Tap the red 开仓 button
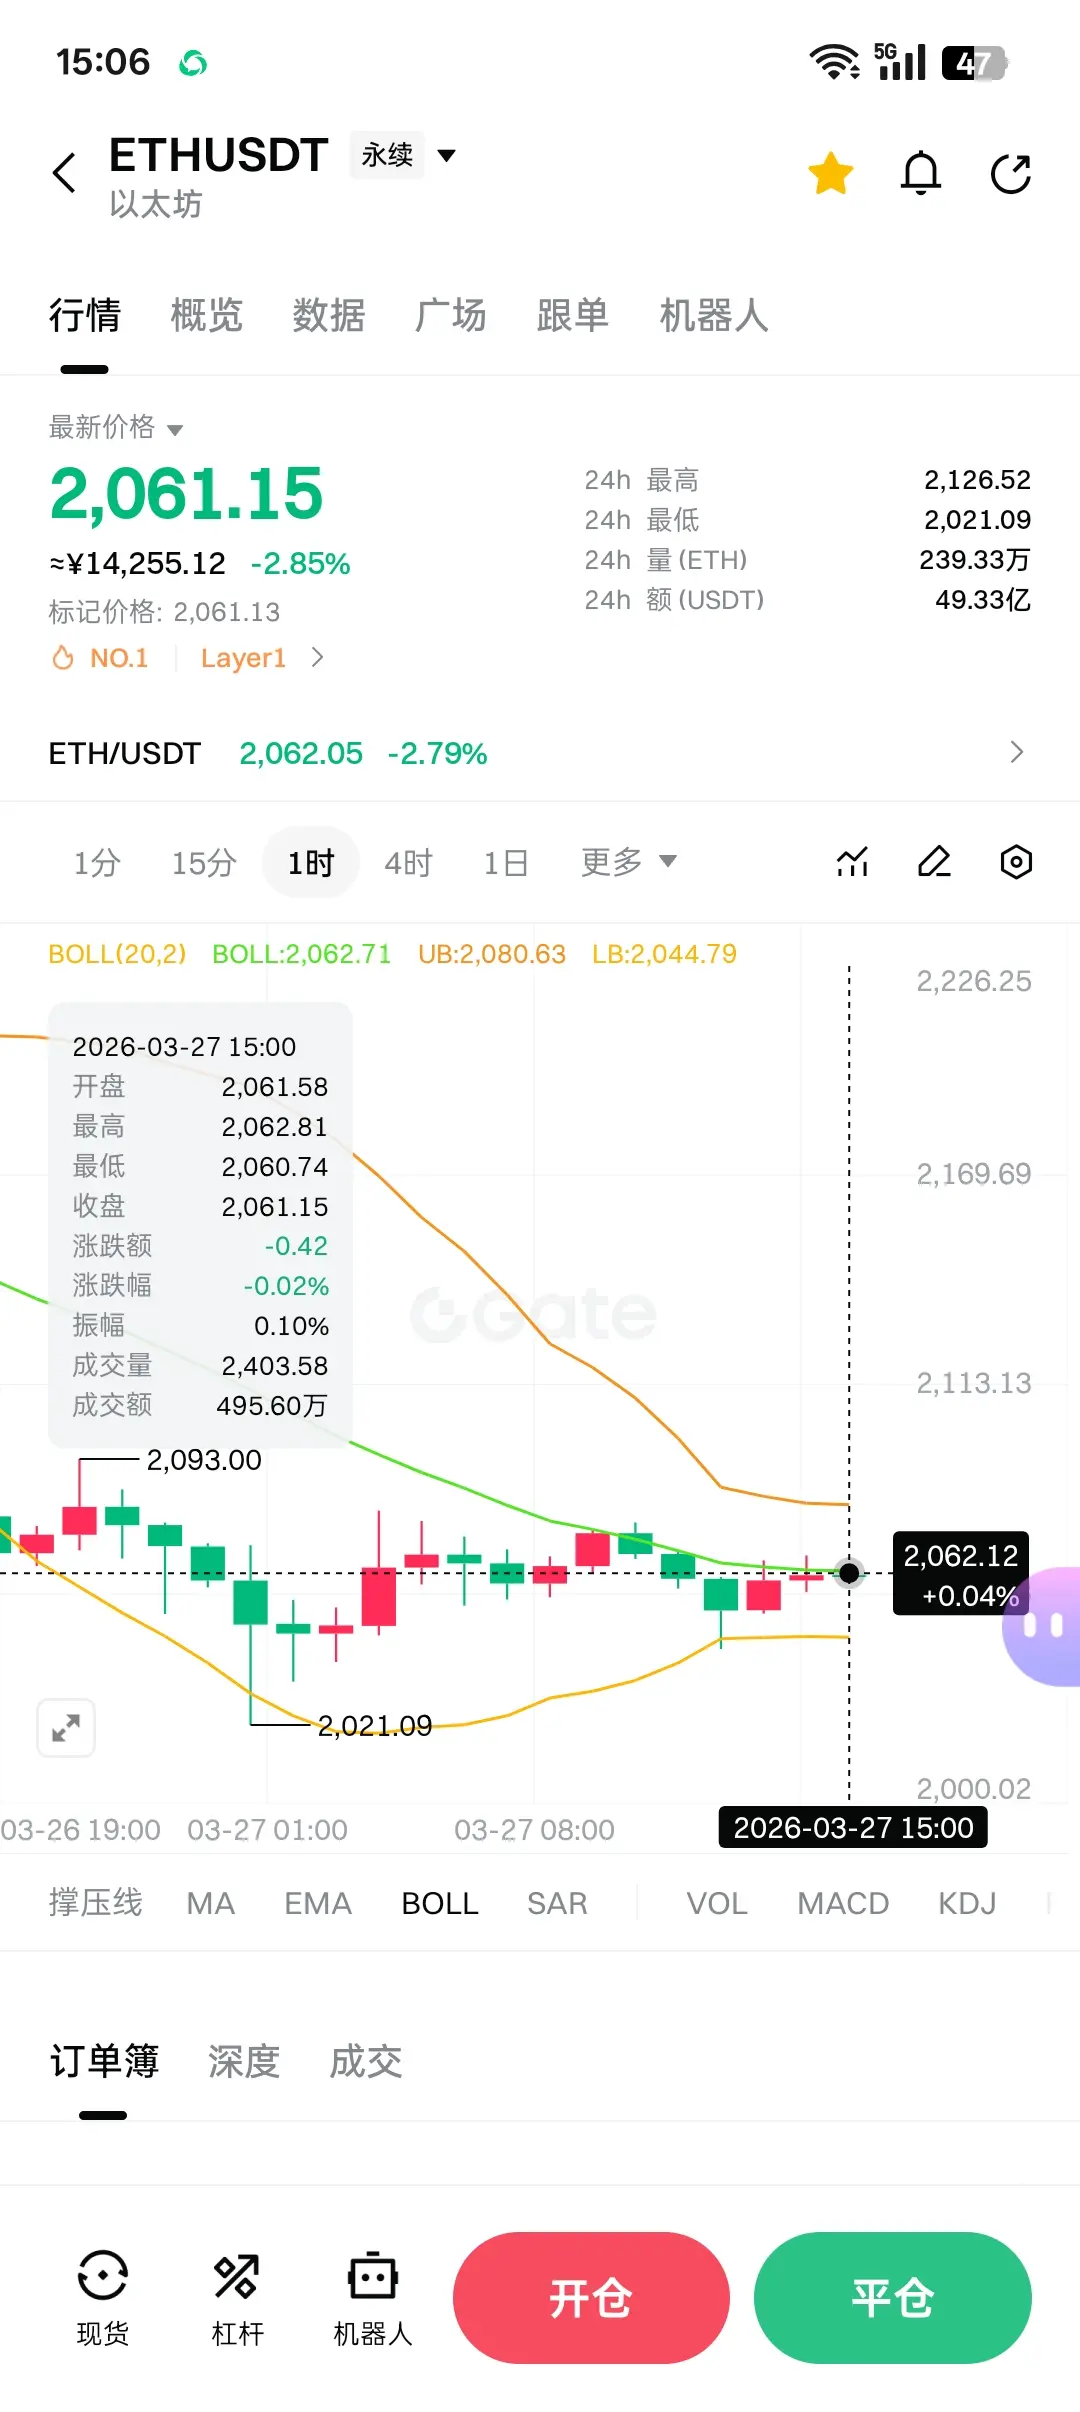The image size is (1080, 2412). pos(591,2298)
